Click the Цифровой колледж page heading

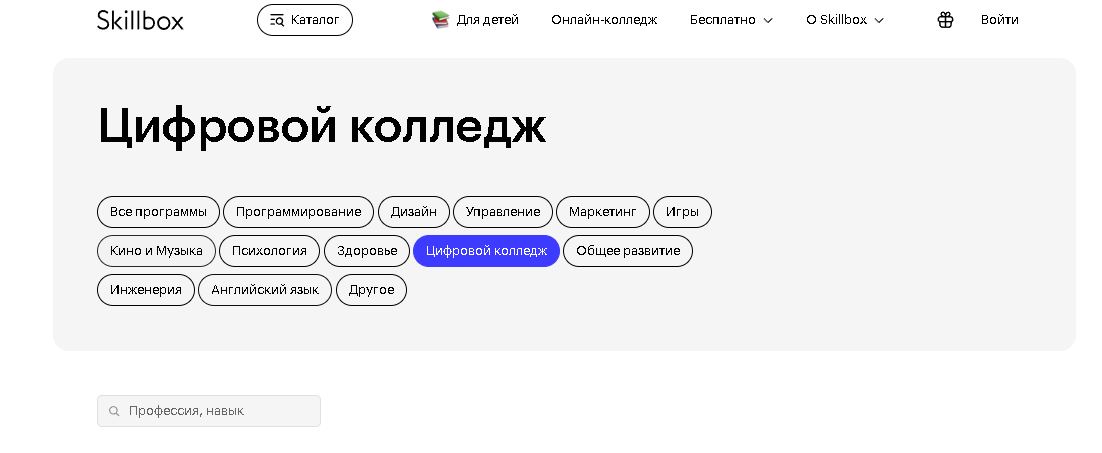(321, 126)
